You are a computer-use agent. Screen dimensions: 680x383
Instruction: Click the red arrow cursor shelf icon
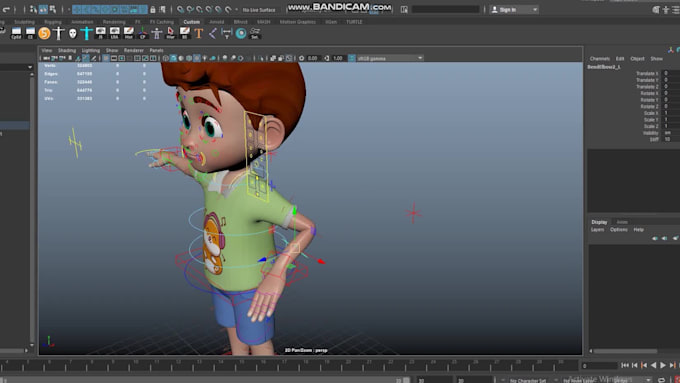(x=170, y=33)
